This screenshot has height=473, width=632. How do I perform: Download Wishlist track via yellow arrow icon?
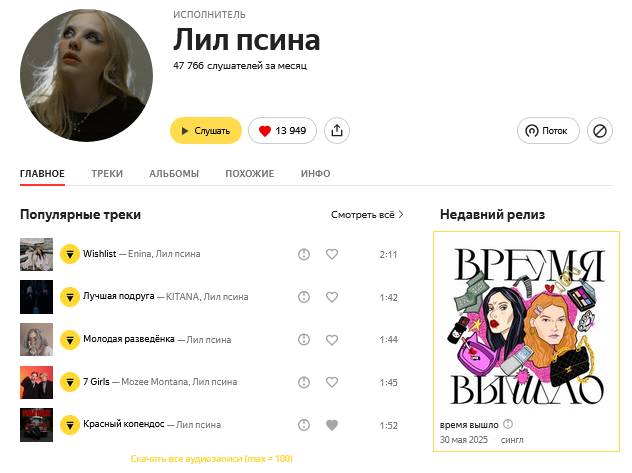point(70,254)
